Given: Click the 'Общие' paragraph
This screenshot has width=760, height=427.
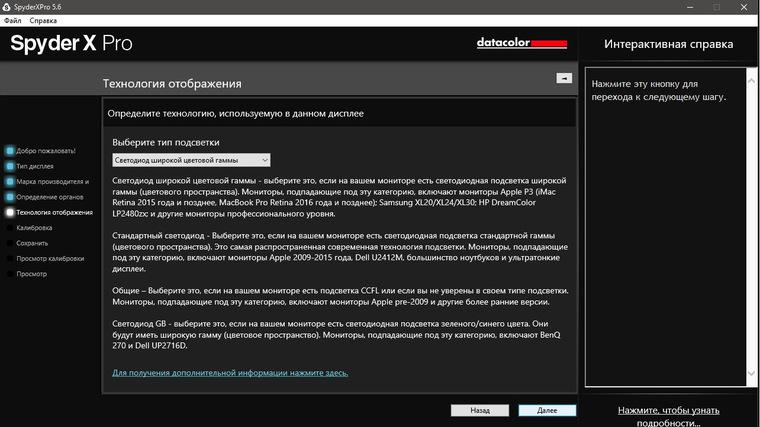Looking at the screenshot, I should (340, 296).
